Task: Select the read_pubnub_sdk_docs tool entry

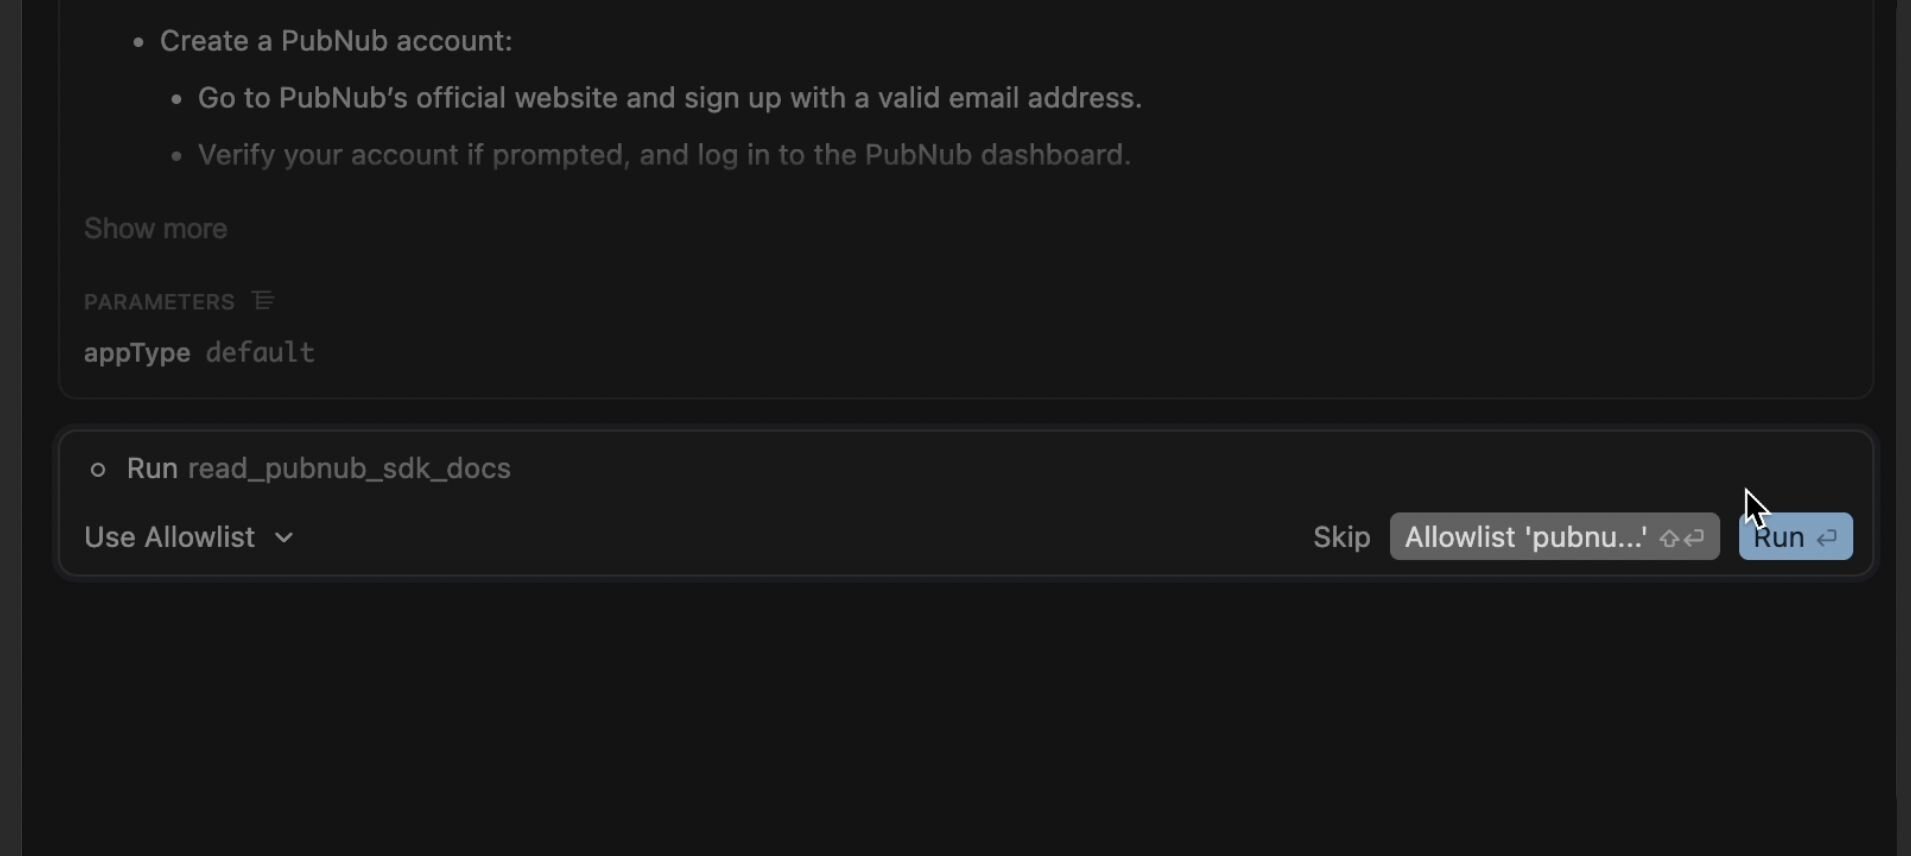Action: pos(348,468)
